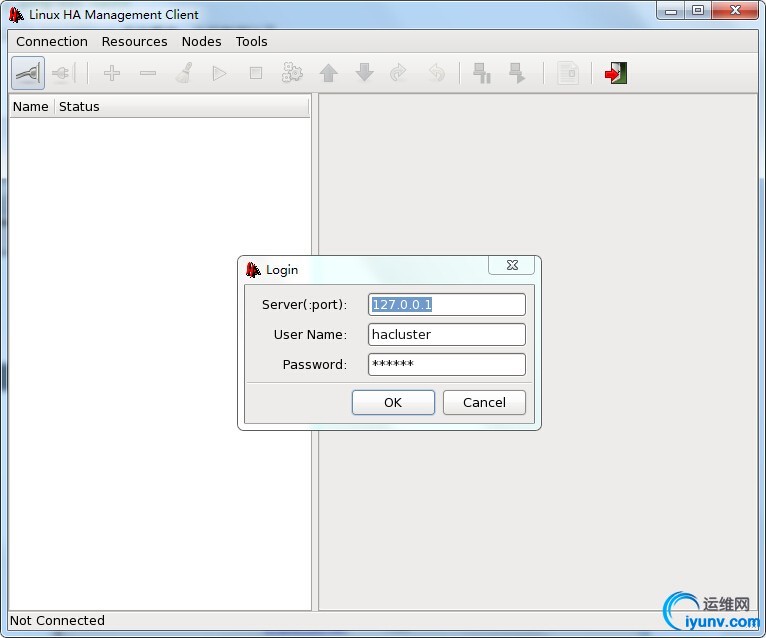The height and width of the screenshot is (638, 766).
Task: Click the curved back-arrow (undo migrate) icon
Action: click(436, 73)
